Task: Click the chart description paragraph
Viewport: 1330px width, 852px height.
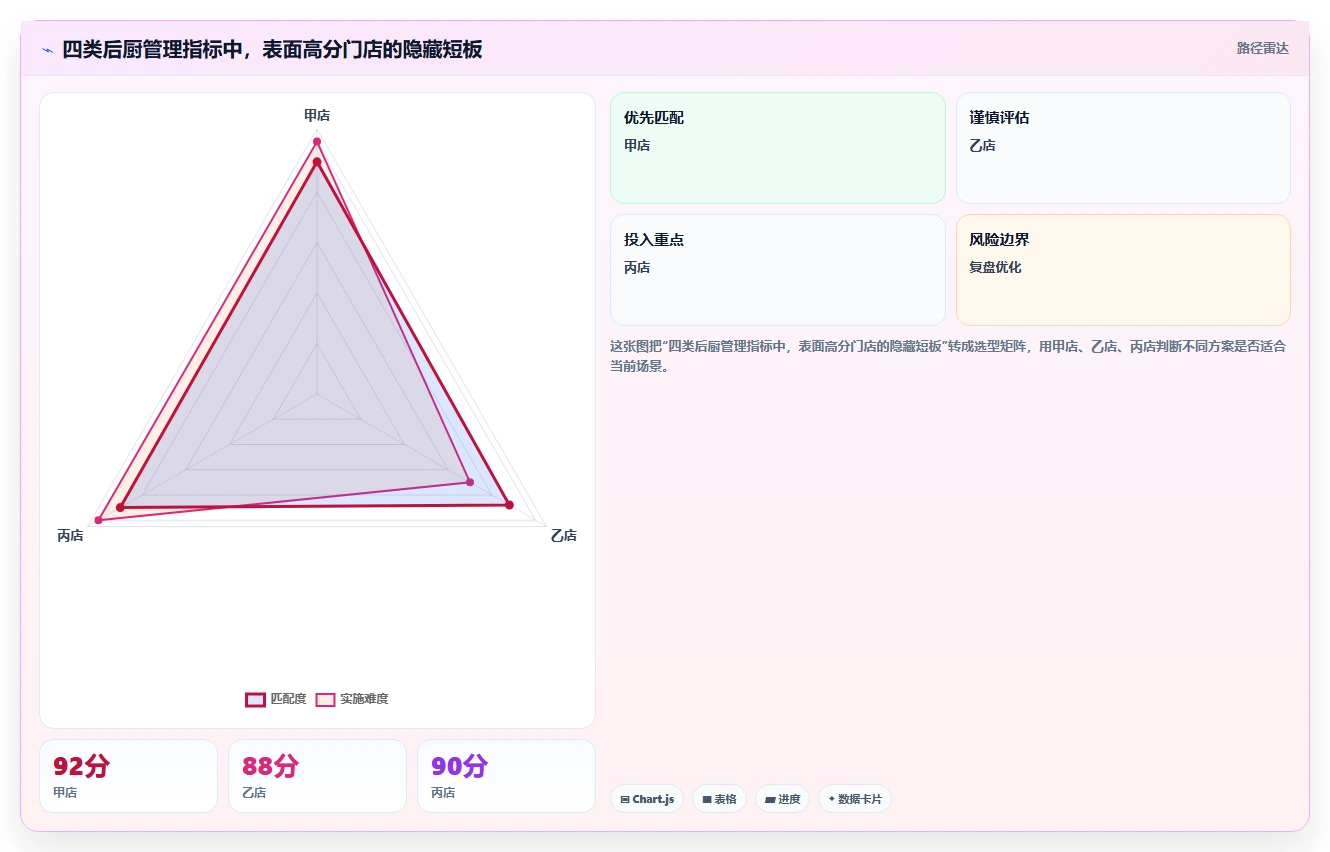Action: pyautogui.click(x=948, y=356)
